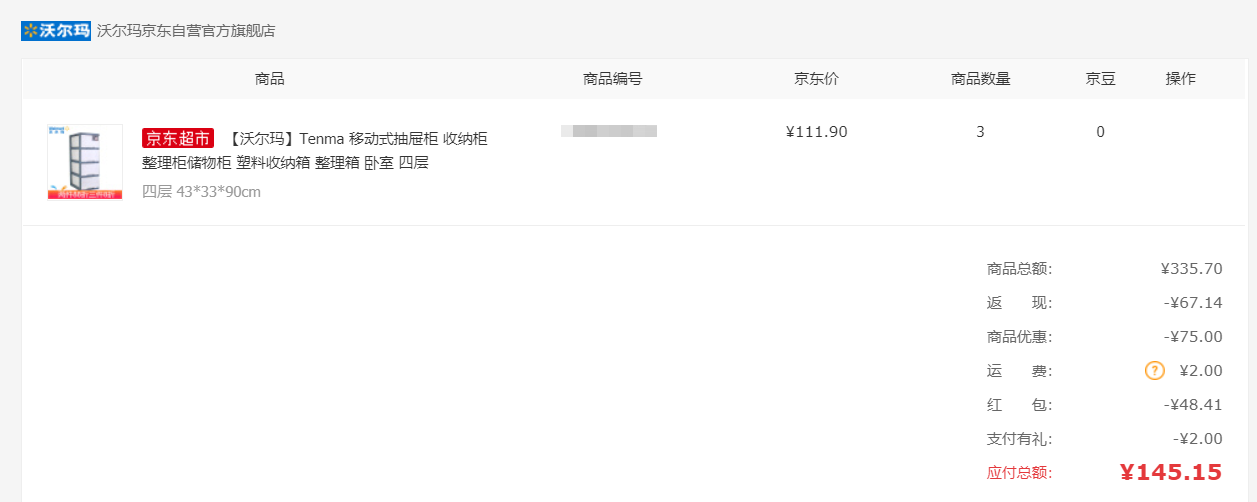Viewport: 1257px width, 502px height.
Task: Click the orange shipping fee question mark icon
Action: pos(1155,371)
